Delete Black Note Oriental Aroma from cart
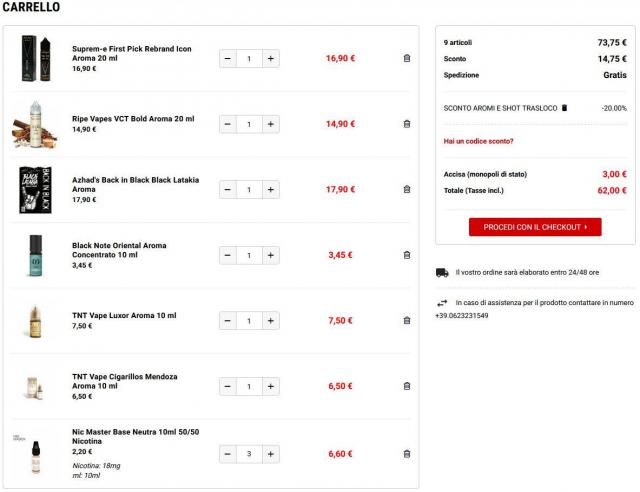Image resolution: width=640 pixels, height=492 pixels. point(407,255)
